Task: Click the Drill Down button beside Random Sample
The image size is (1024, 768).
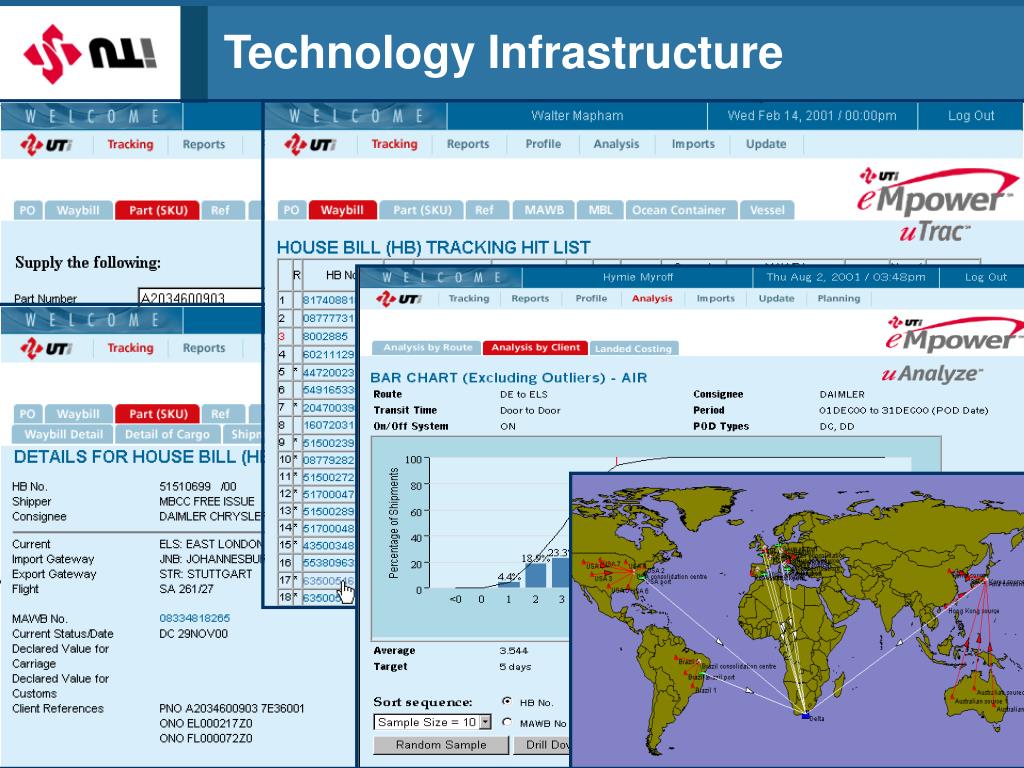Action: tap(542, 745)
